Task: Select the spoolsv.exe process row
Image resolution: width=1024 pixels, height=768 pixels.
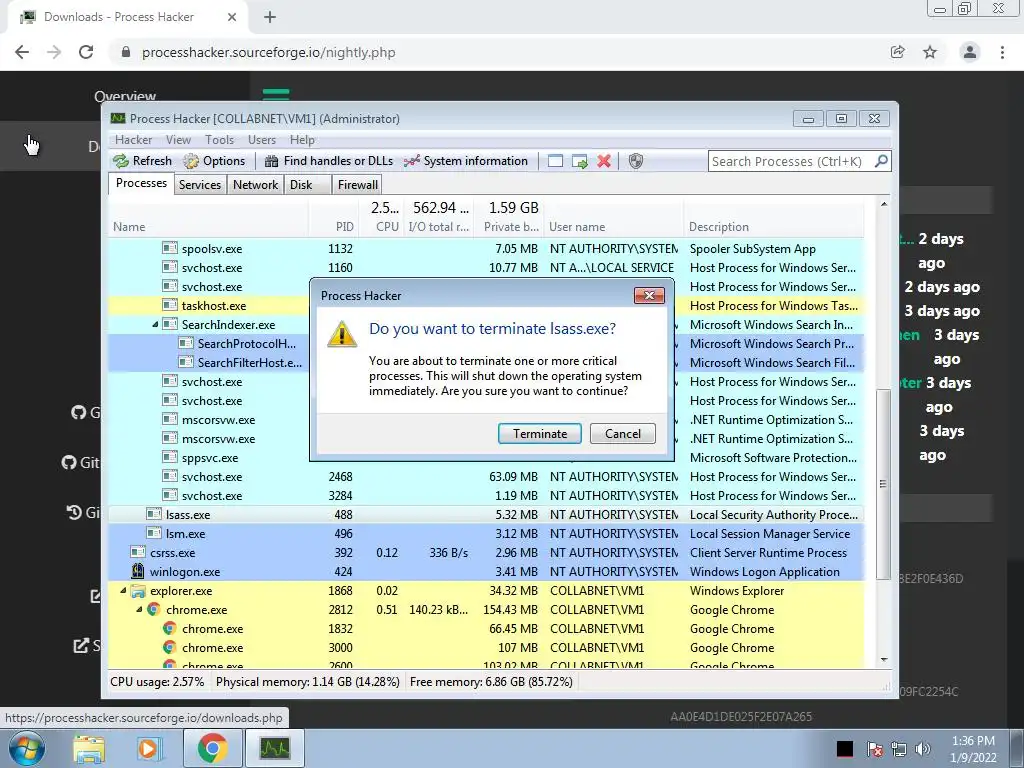Action: 486,249
